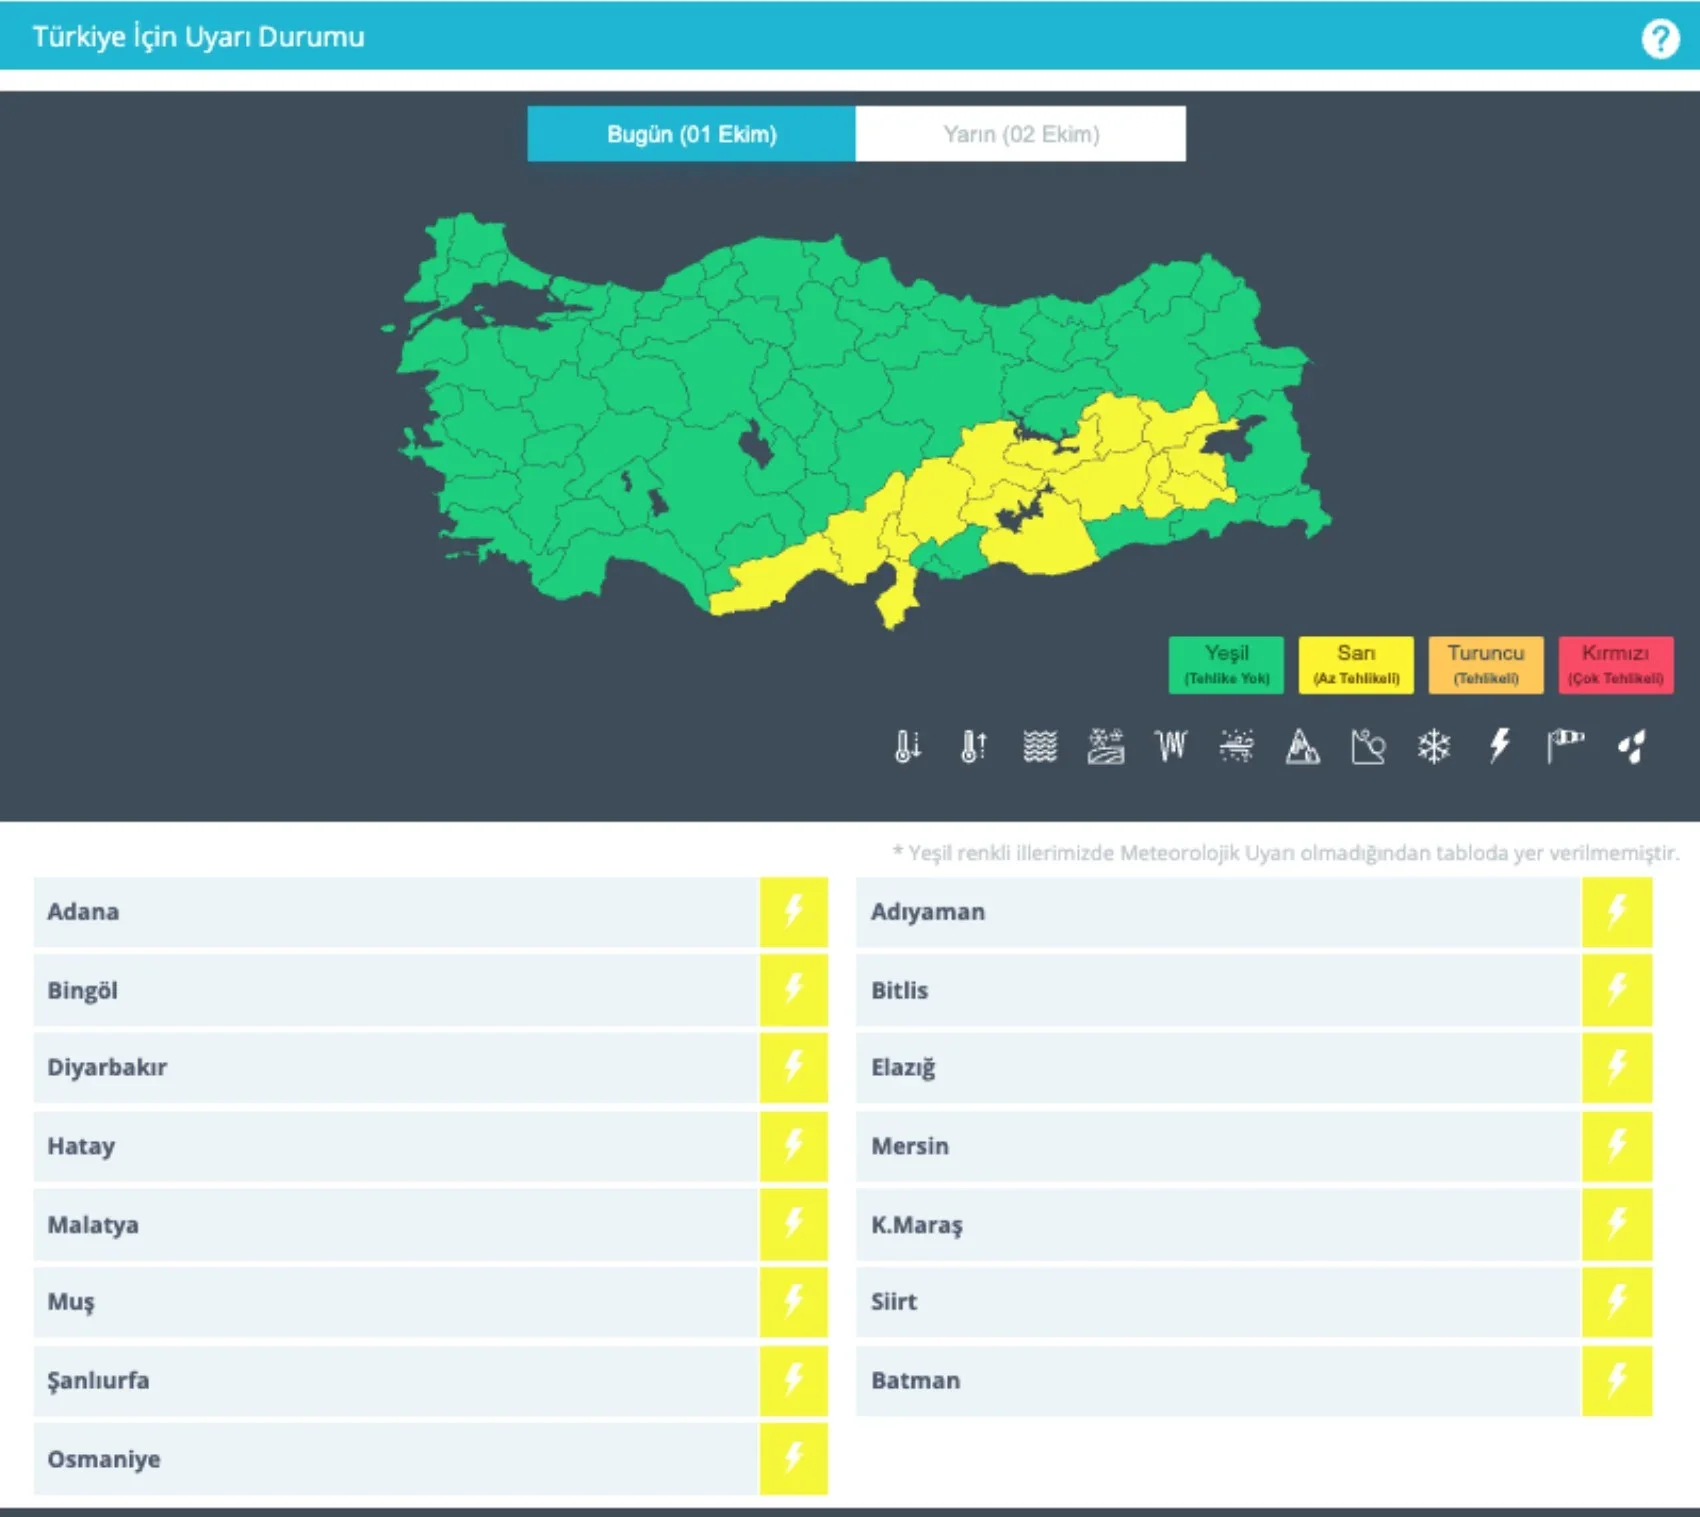1700x1517 pixels.
Task: Select the dust storm warning icon
Action: [1237, 746]
